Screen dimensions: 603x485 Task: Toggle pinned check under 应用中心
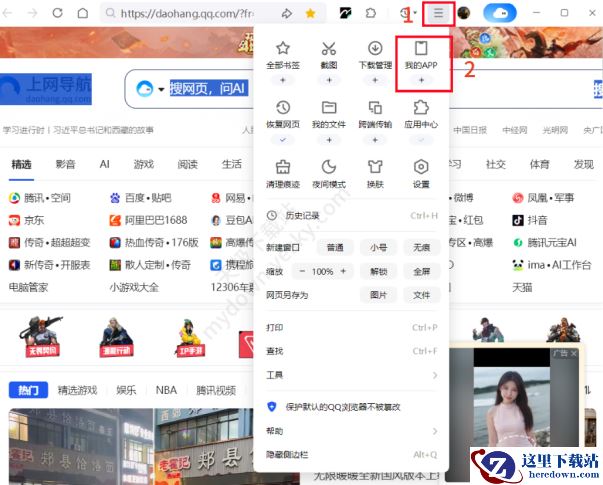point(421,140)
